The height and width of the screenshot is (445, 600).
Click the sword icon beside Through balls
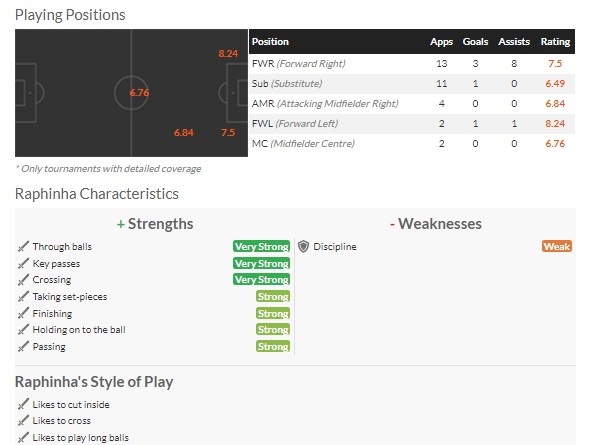click(x=23, y=247)
